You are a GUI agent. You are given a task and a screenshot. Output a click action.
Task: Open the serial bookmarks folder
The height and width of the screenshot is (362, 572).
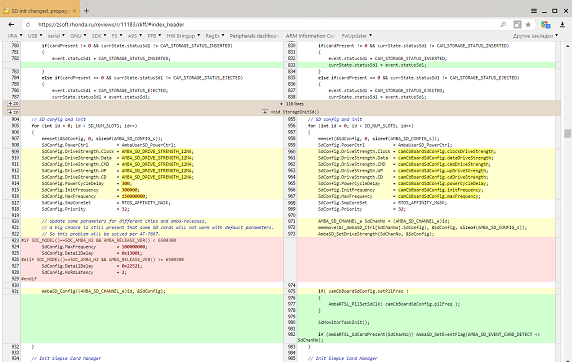(x=56, y=36)
